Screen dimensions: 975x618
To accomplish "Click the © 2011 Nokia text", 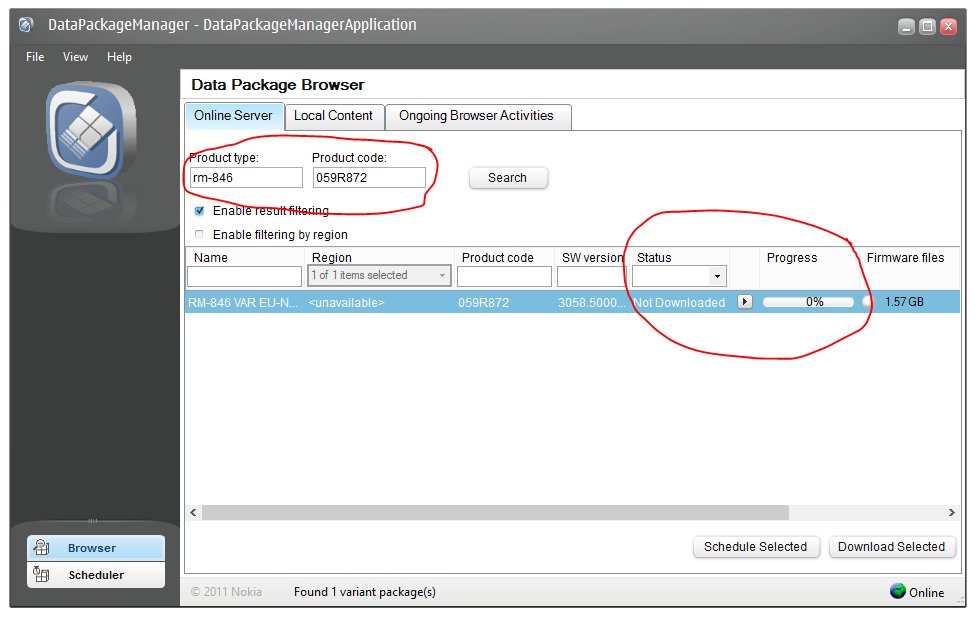I will (x=226, y=592).
